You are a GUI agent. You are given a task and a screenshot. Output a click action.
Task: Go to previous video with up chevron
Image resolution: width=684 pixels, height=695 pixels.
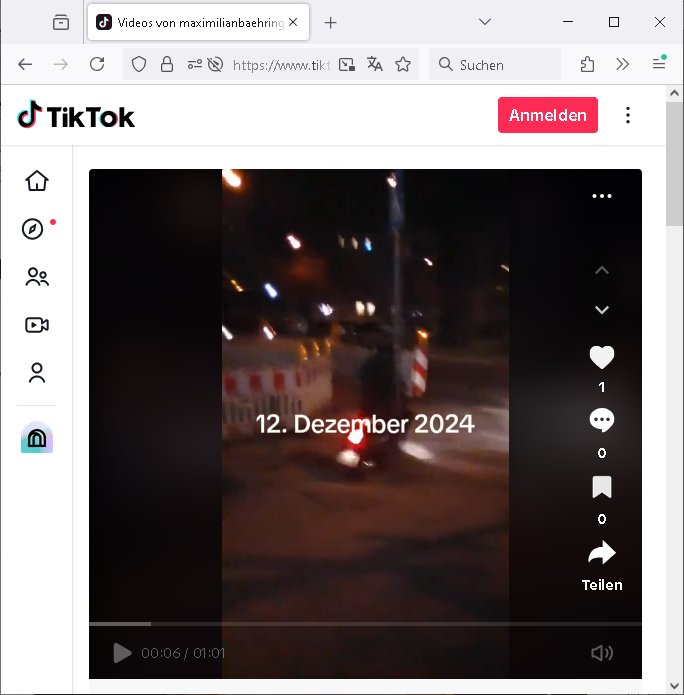click(602, 270)
